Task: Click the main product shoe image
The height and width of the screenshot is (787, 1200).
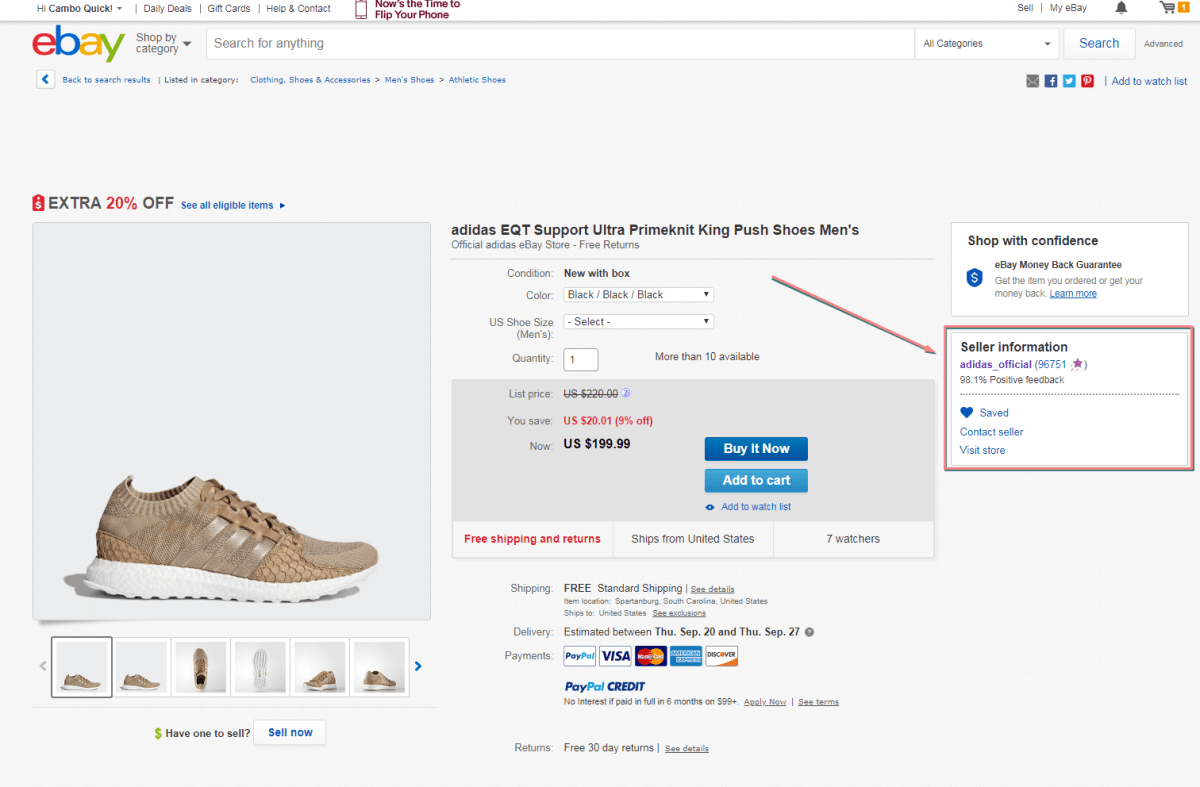Action: (x=232, y=421)
